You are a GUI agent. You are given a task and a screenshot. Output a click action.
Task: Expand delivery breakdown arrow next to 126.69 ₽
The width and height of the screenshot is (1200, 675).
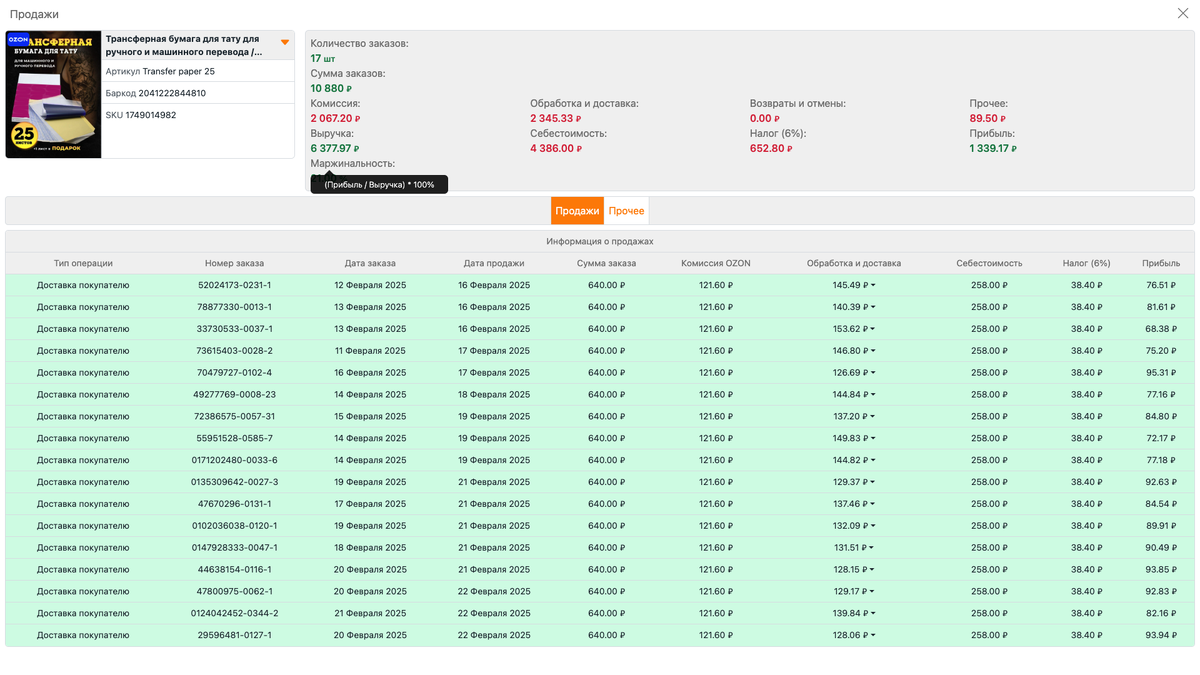[x=873, y=373]
